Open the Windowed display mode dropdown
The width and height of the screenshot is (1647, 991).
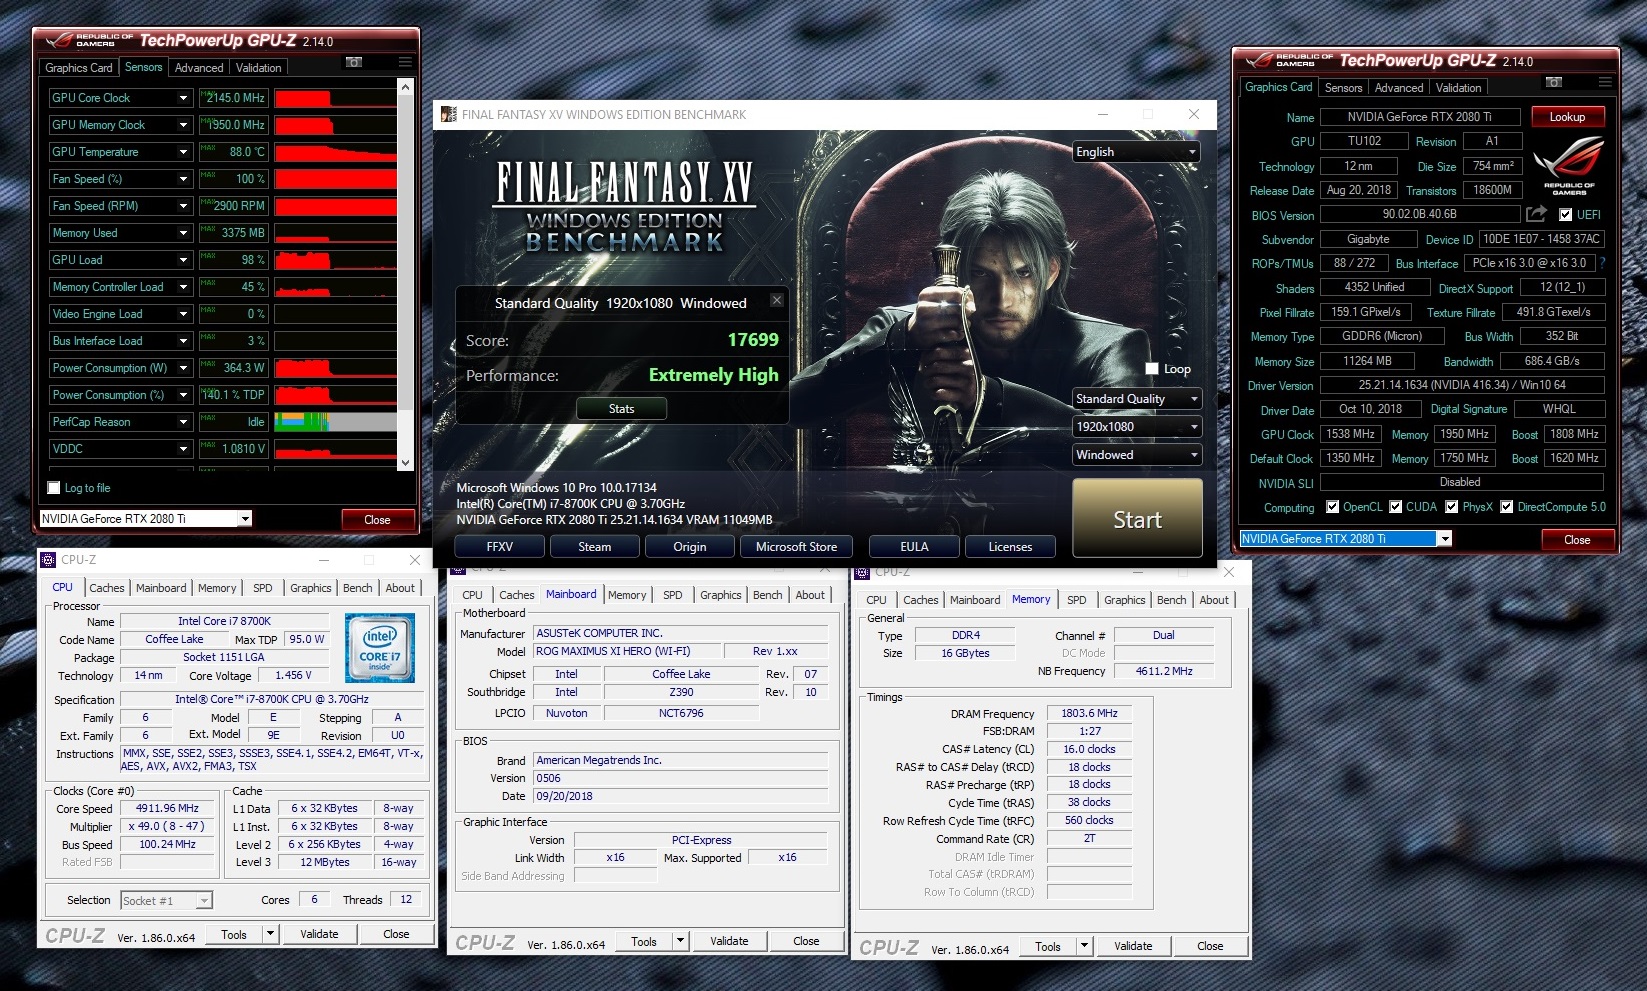pos(1136,455)
